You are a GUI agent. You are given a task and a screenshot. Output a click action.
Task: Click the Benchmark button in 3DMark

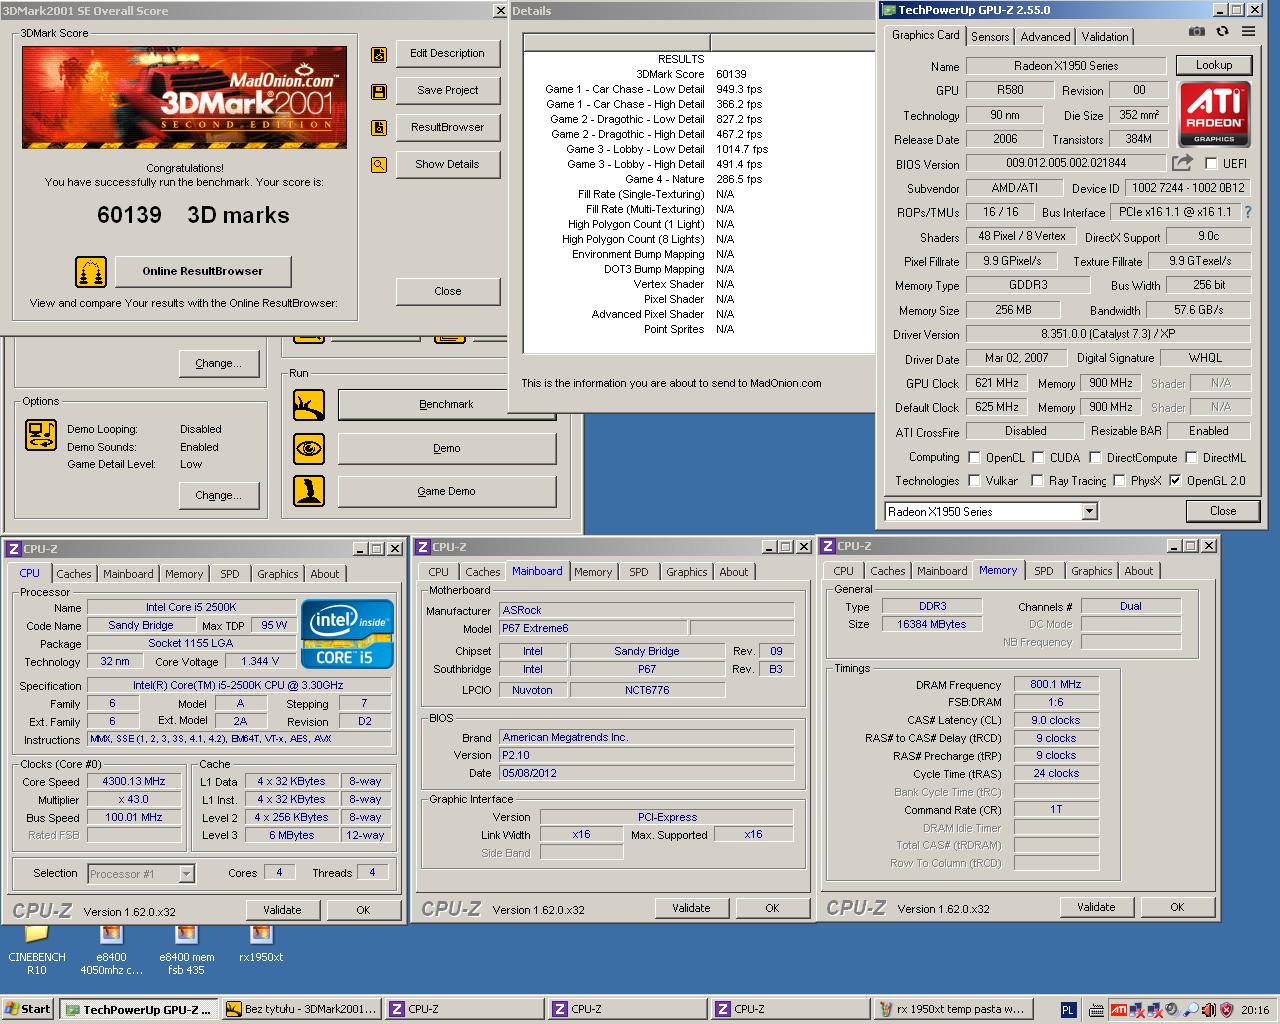(x=446, y=404)
